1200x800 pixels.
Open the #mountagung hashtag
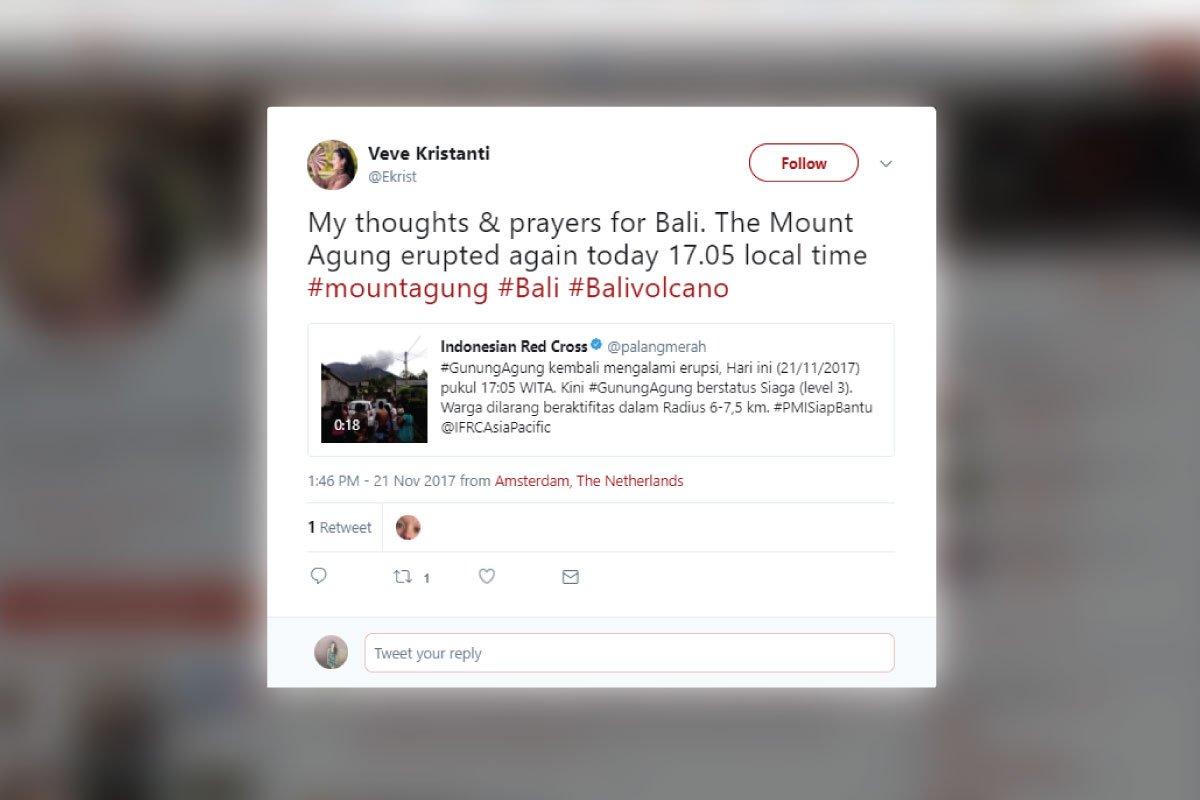pos(398,288)
